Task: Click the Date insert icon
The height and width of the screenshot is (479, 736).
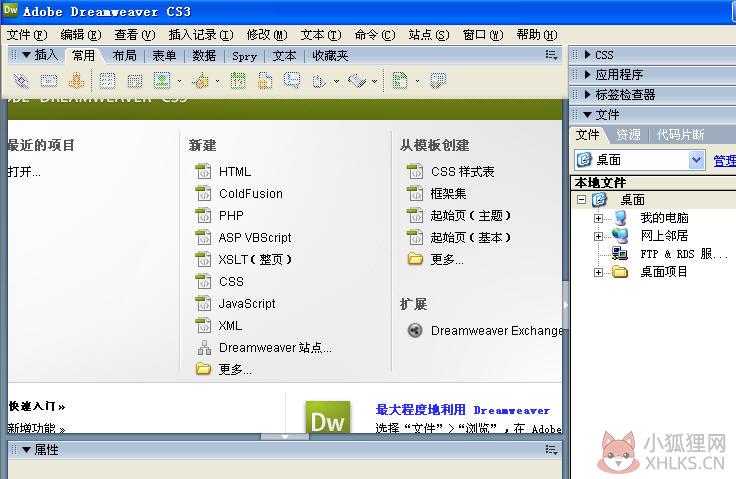Action: point(238,81)
